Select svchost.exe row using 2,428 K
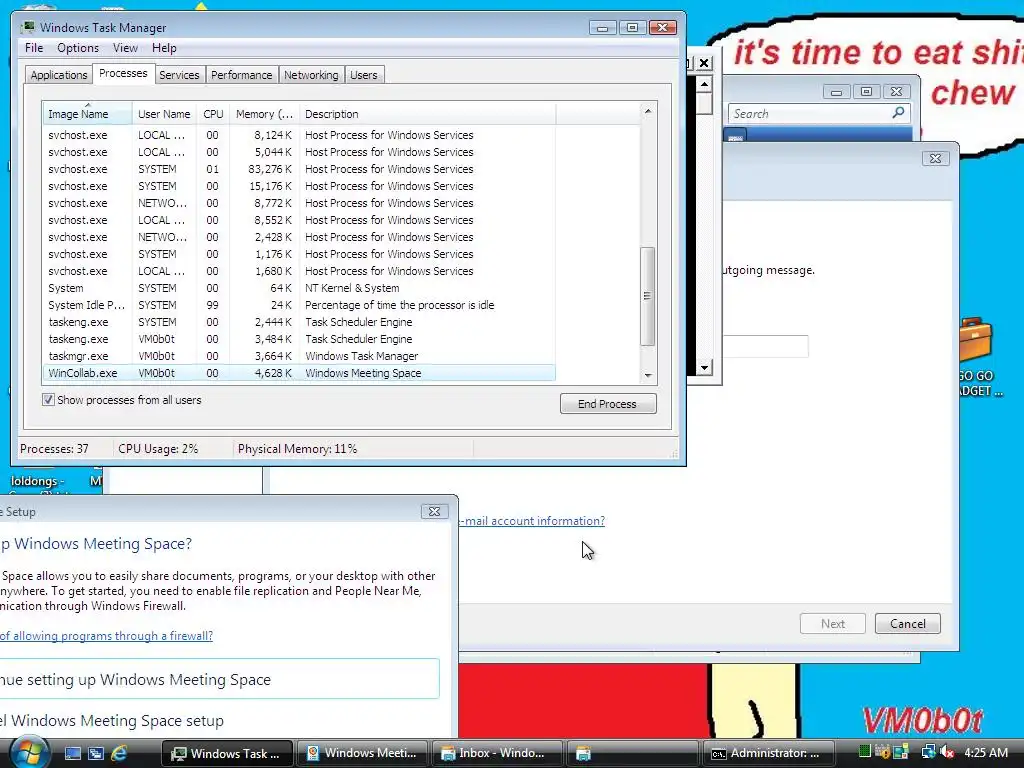Viewport: 1024px width, 768px height. [299, 237]
